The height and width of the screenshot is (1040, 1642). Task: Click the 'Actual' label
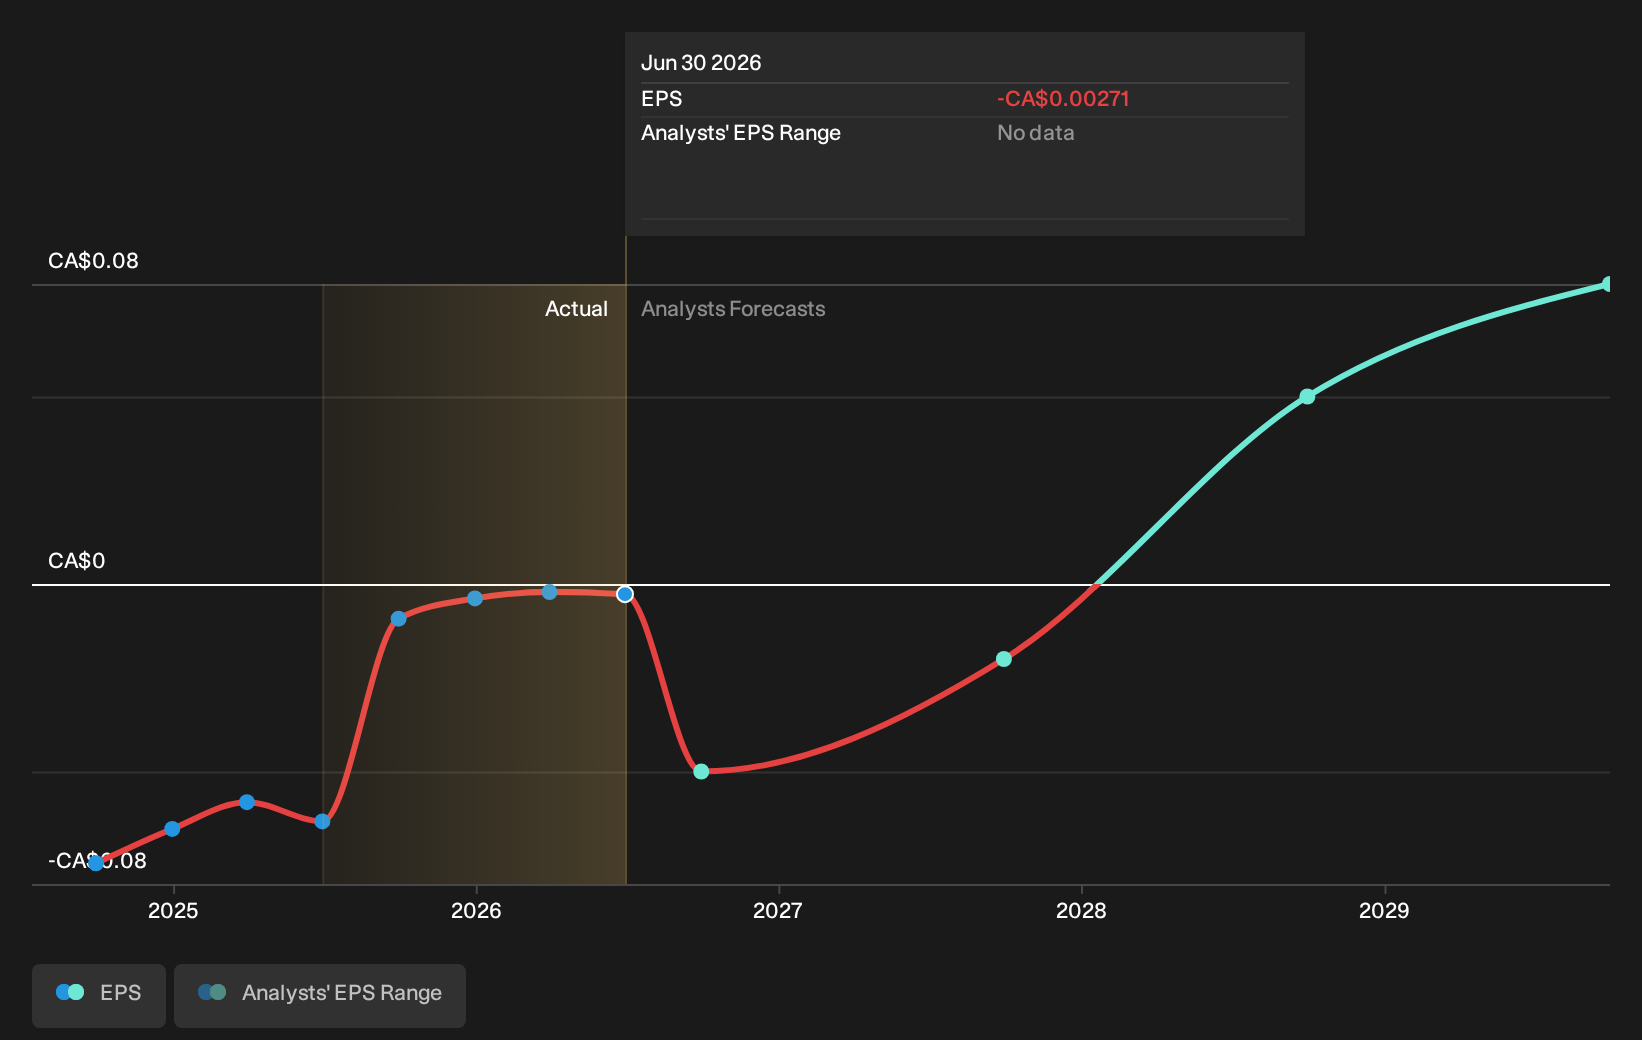pos(576,309)
